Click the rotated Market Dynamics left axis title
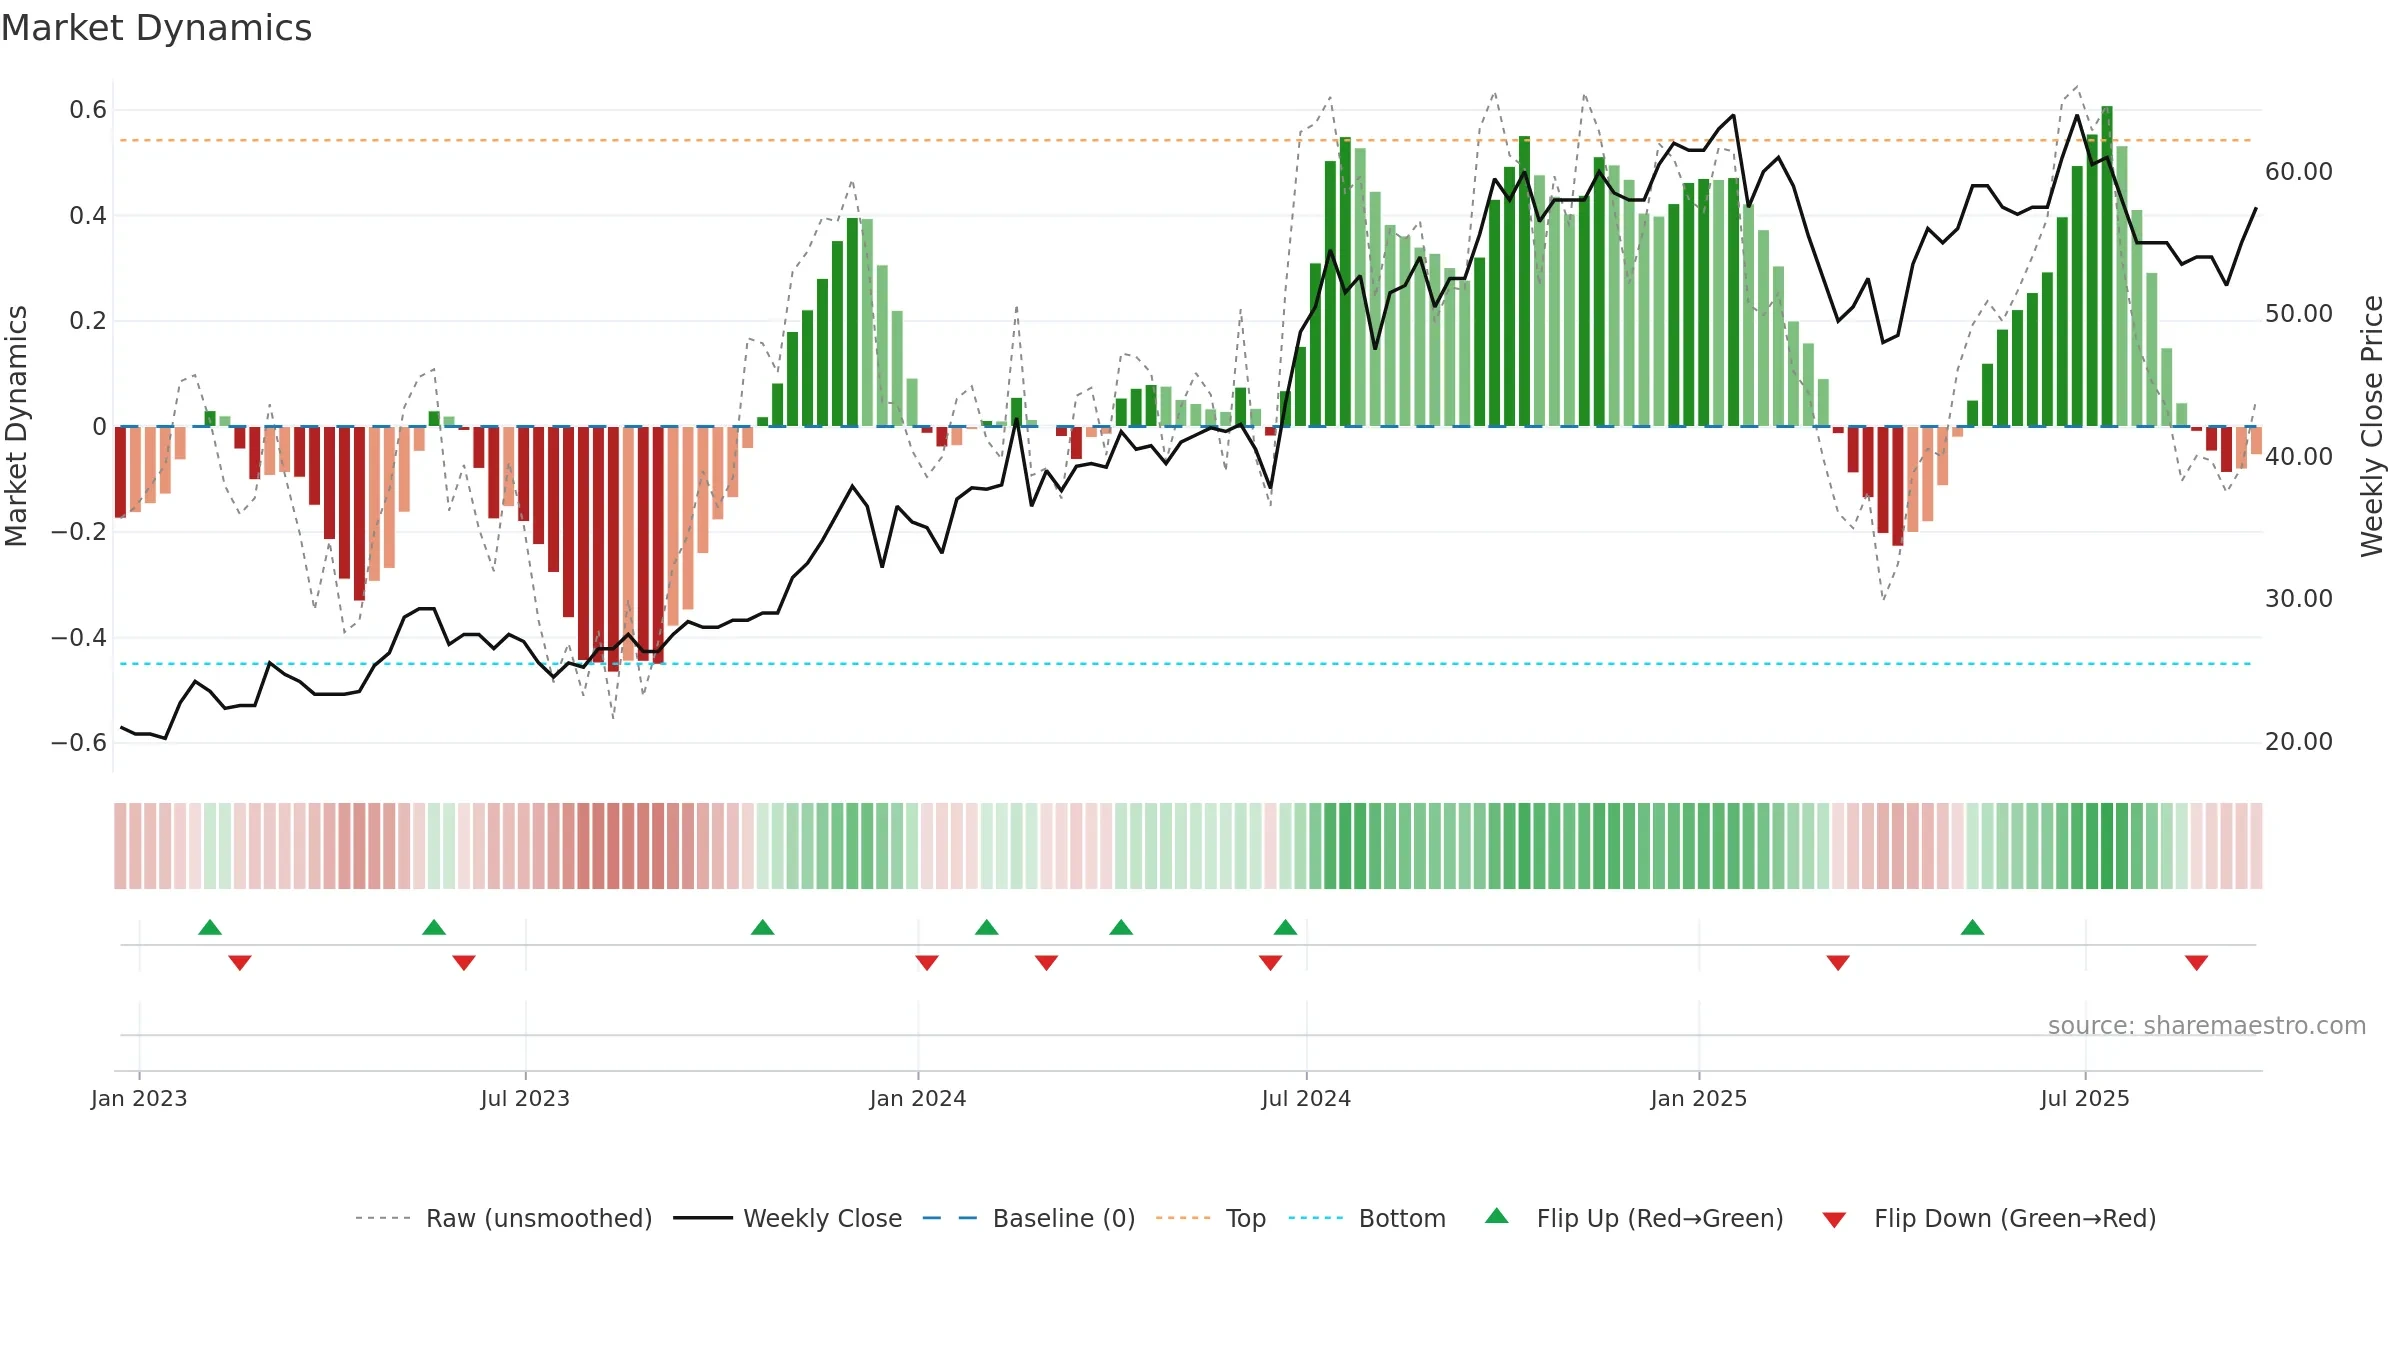The width and height of the screenshot is (2400, 1350). click(16, 426)
